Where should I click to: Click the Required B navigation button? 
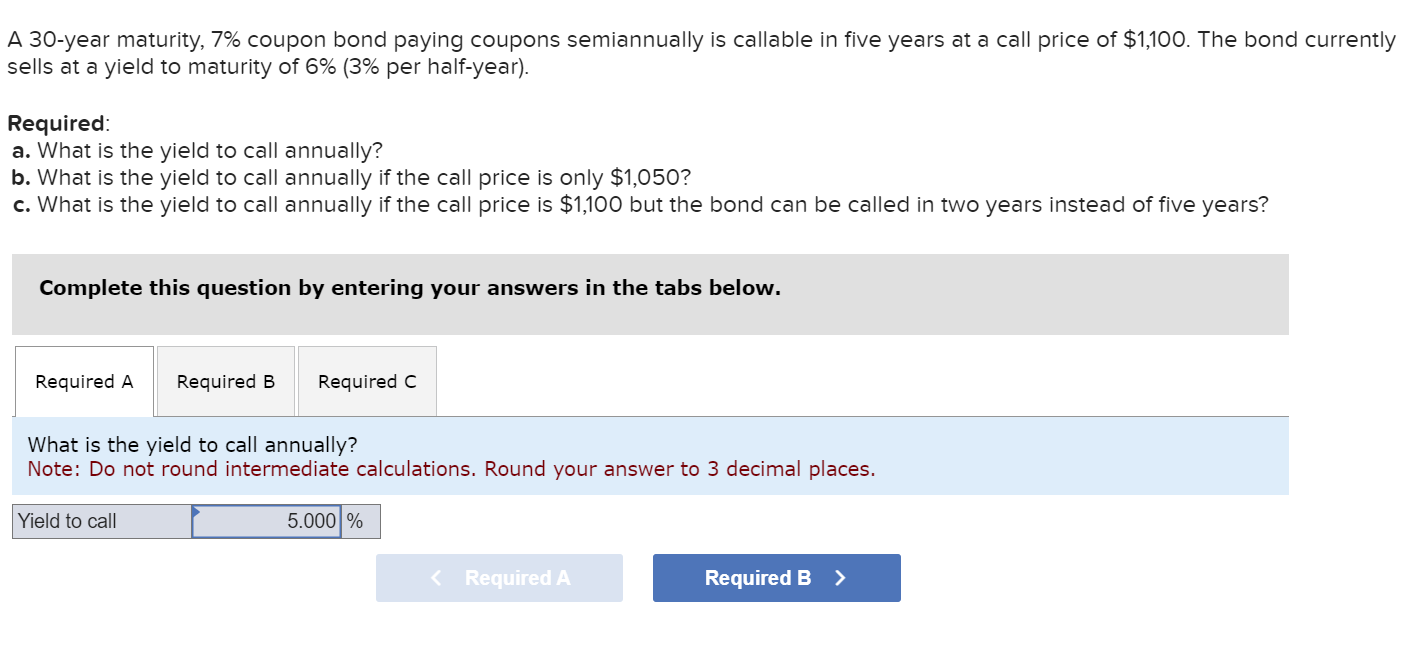pyautogui.click(x=776, y=577)
